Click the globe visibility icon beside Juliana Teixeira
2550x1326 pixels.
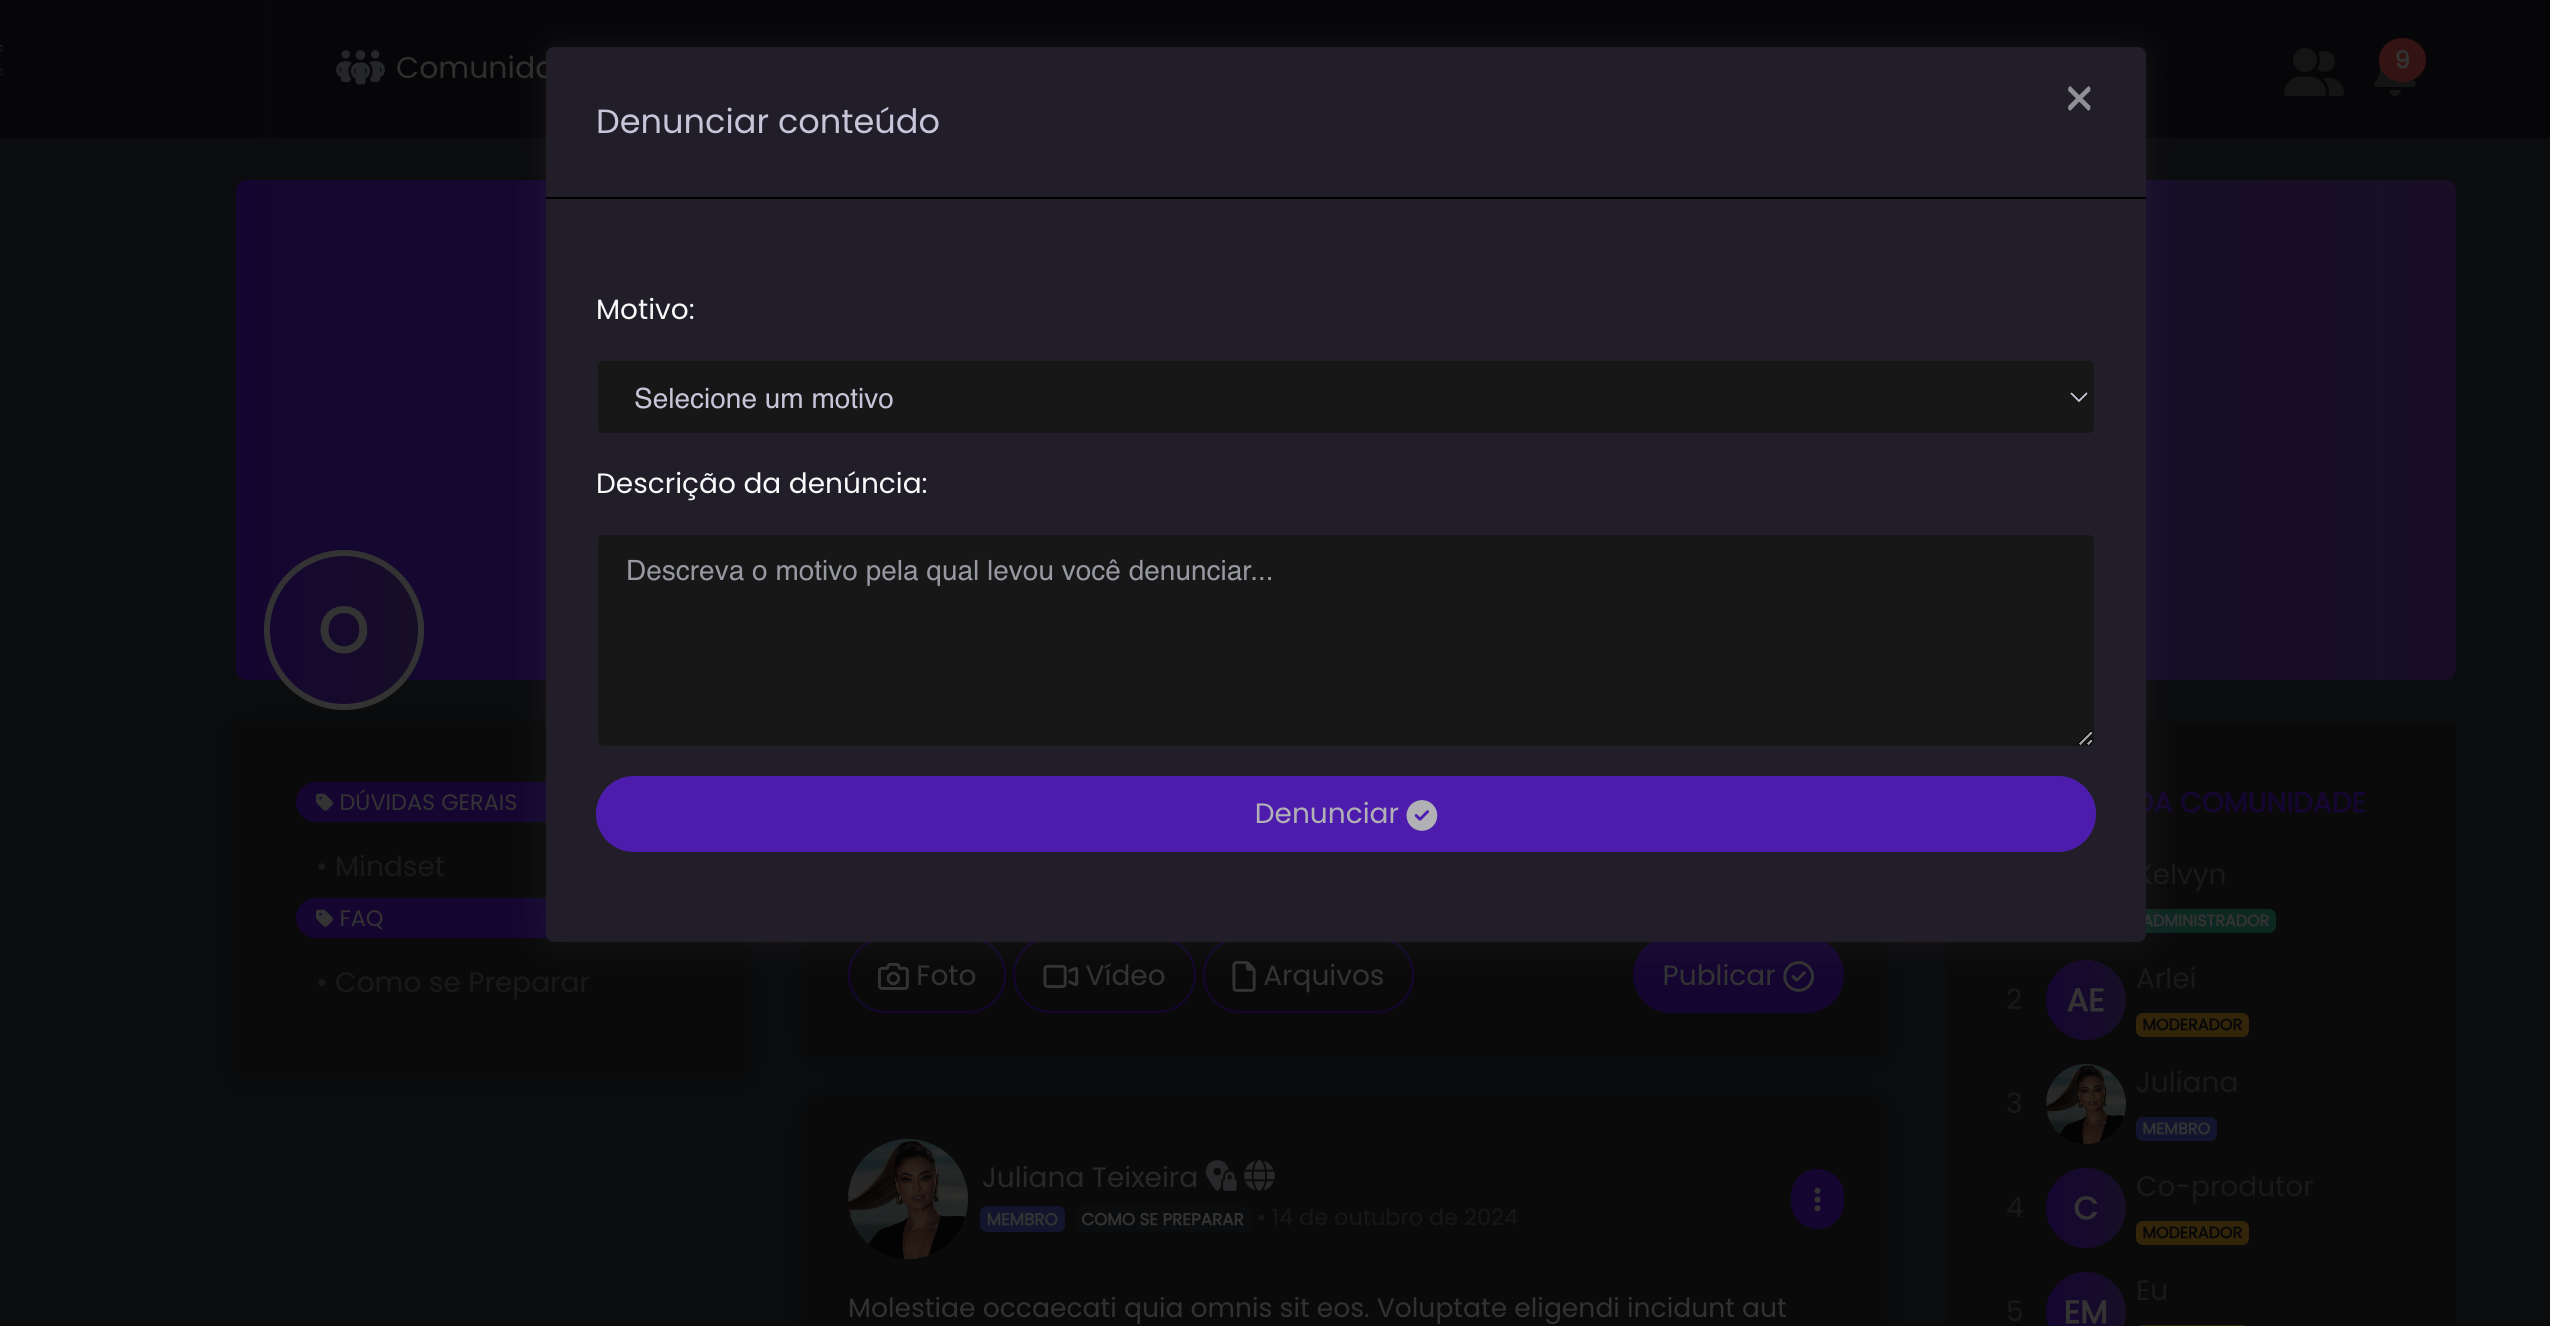[x=1259, y=1176]
